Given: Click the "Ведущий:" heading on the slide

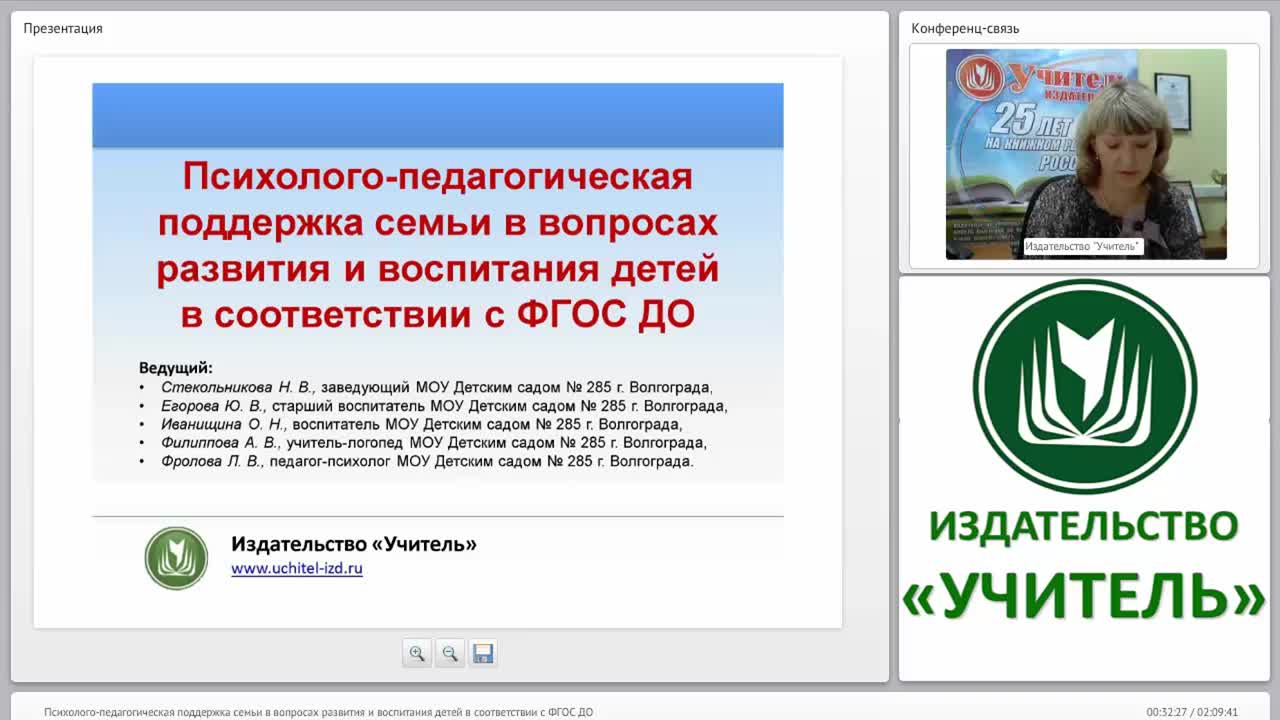Looking at the screenshot, I should point(176,367).
